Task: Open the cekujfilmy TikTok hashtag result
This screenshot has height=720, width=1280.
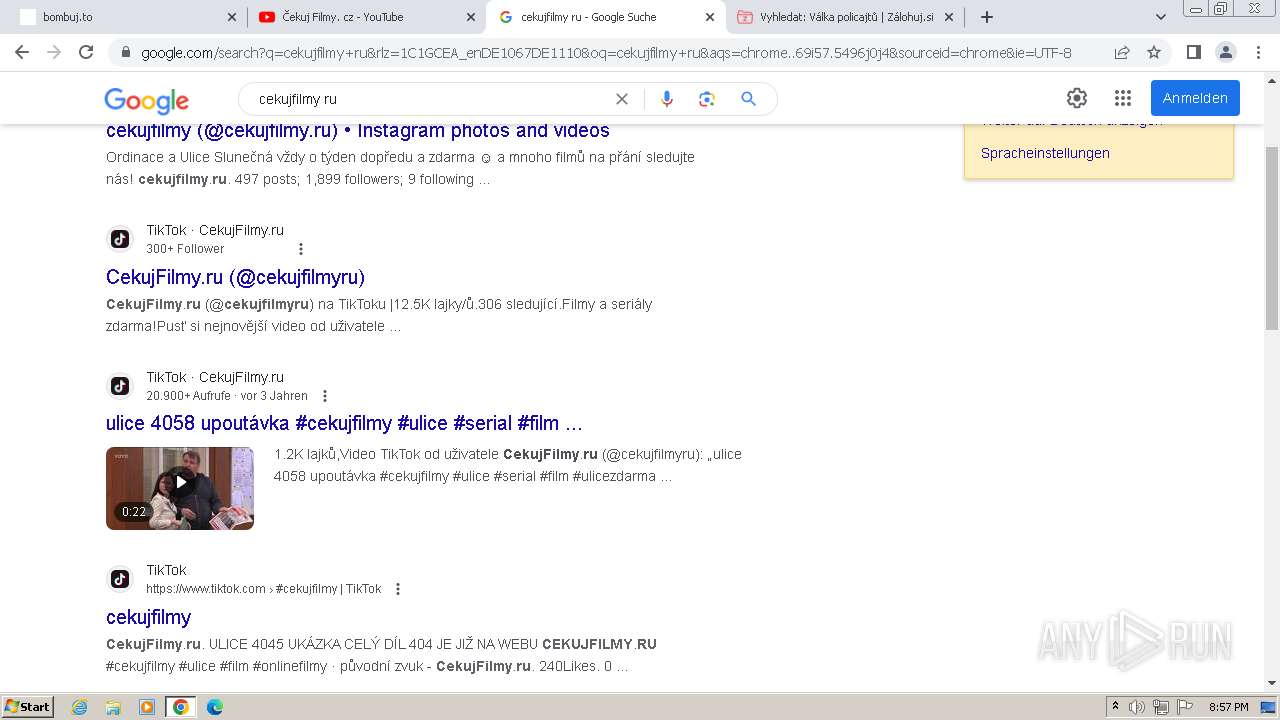Action: [x=148, y=617]
